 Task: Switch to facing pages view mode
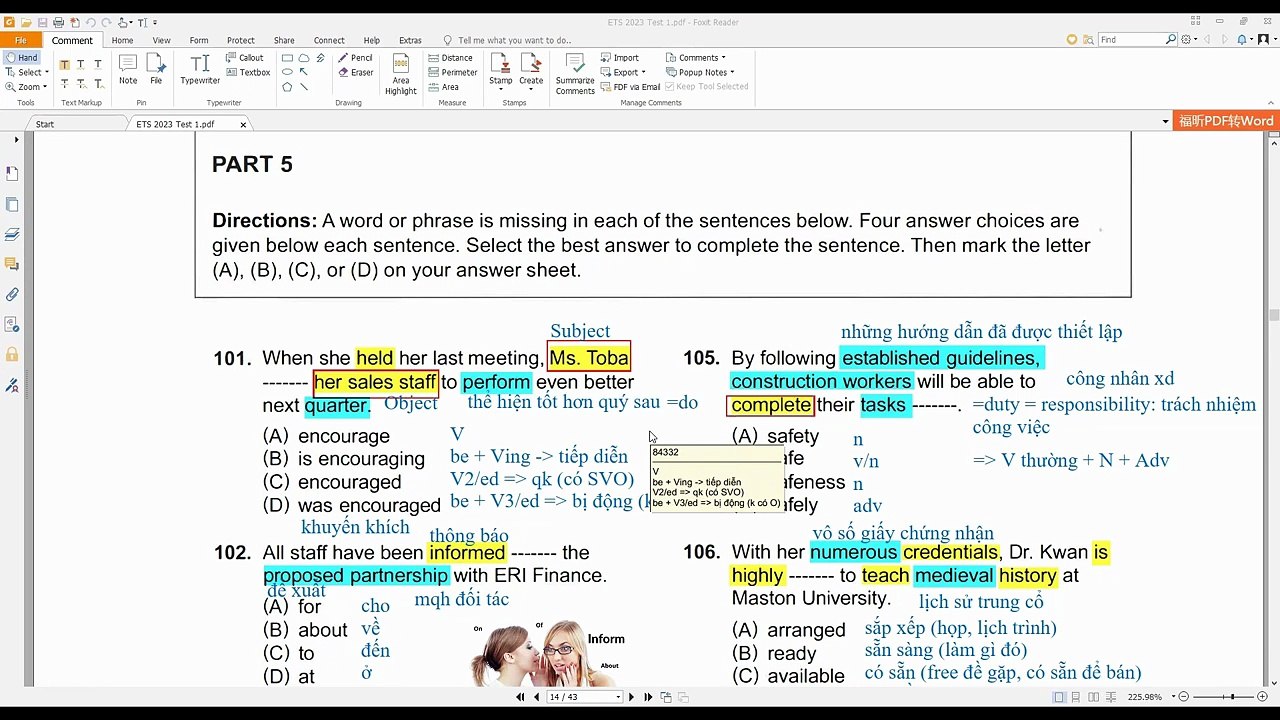(x=1094, y=697)
